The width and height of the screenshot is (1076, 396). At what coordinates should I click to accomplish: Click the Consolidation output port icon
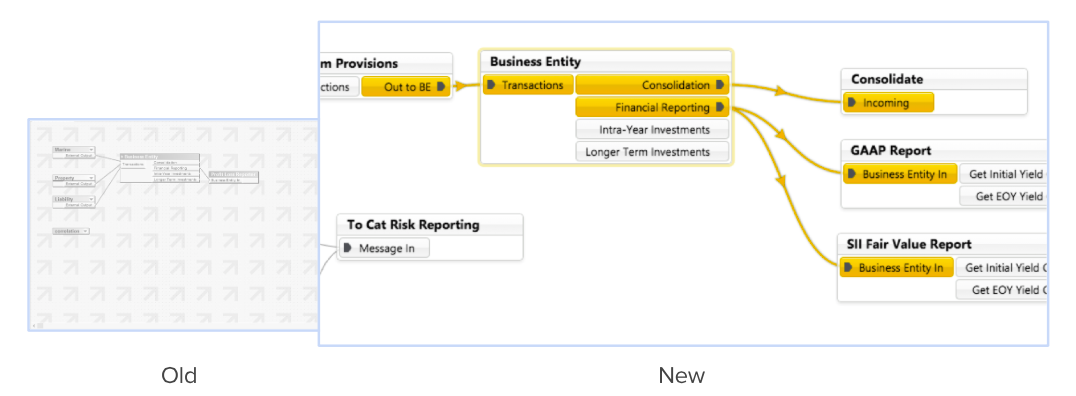click(x=720, y=85)
